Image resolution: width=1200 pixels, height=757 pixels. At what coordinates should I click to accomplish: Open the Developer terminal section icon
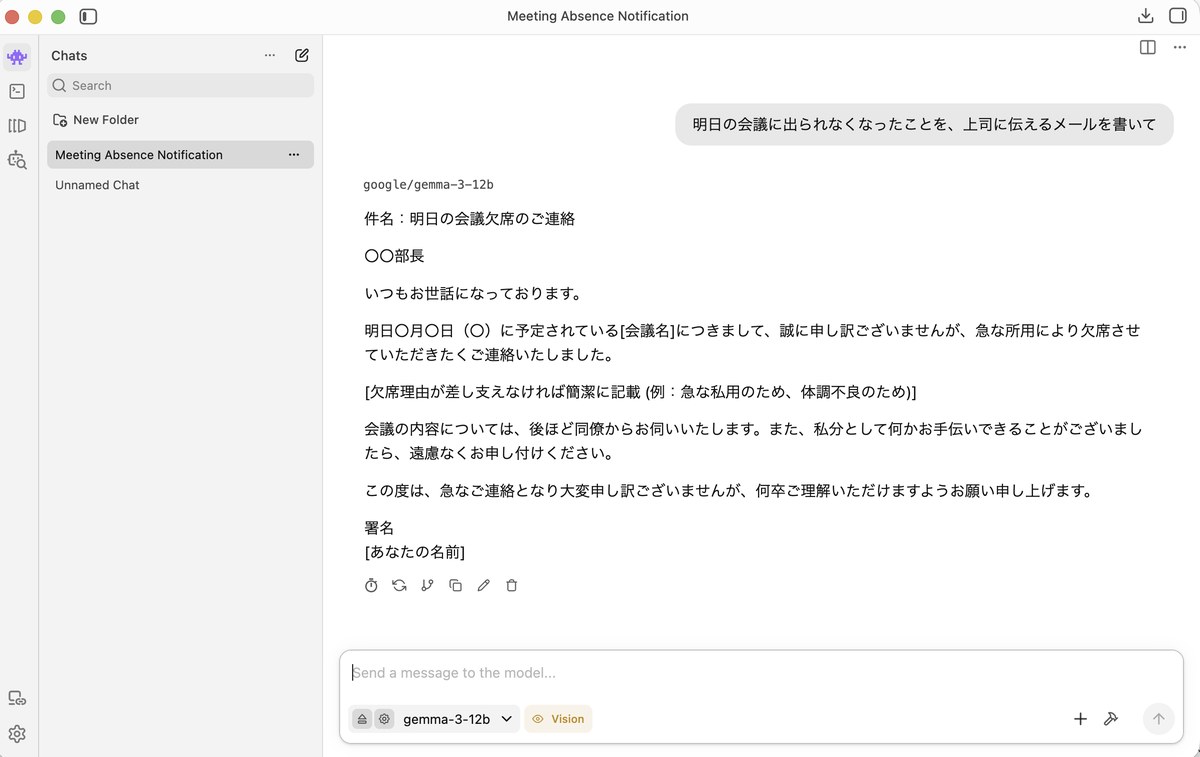tap(17, 91)
